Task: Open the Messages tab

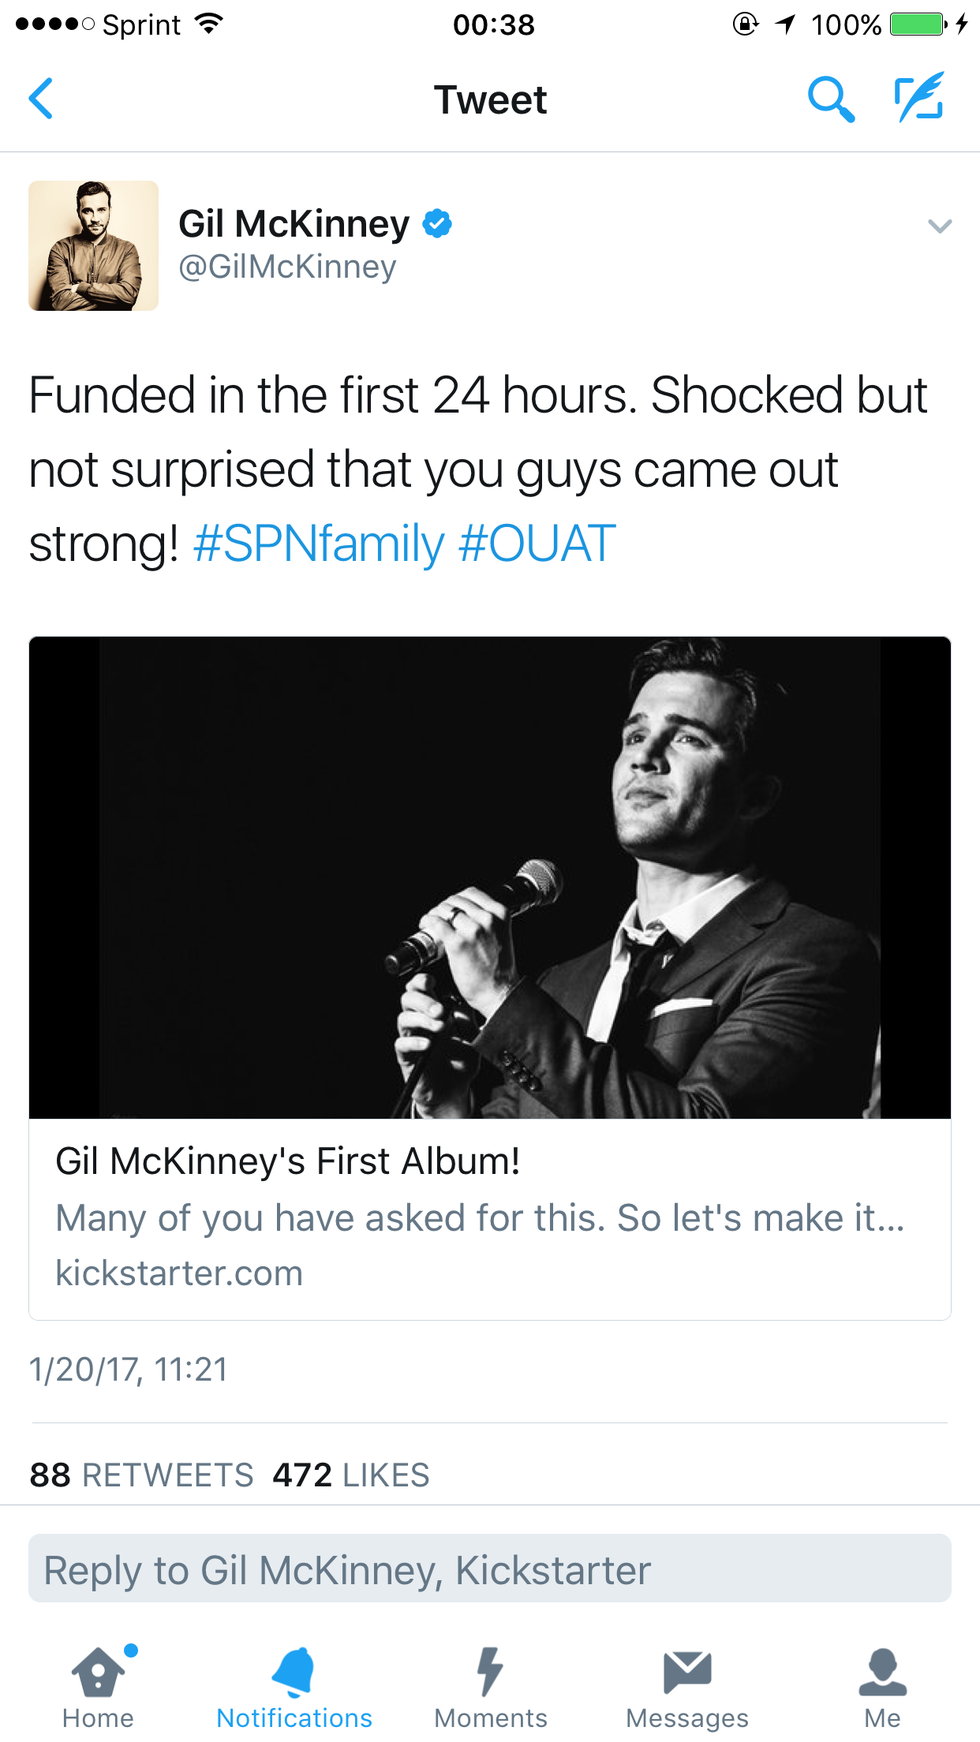Action: [x=687, y=1687]
